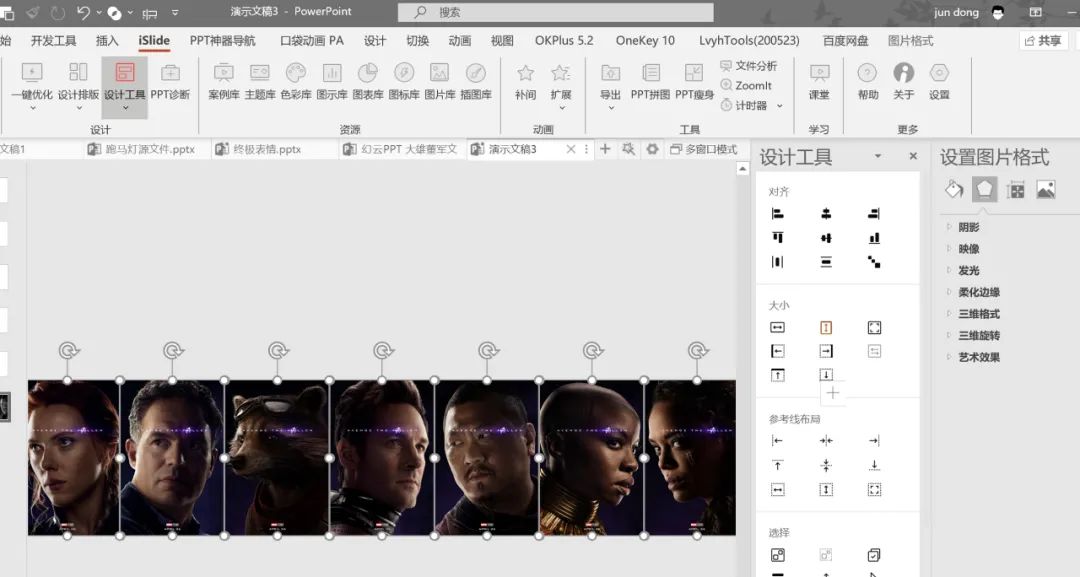Click the 搜索 search box
The height and width of the screenshot is (577, 1080).
556,12
